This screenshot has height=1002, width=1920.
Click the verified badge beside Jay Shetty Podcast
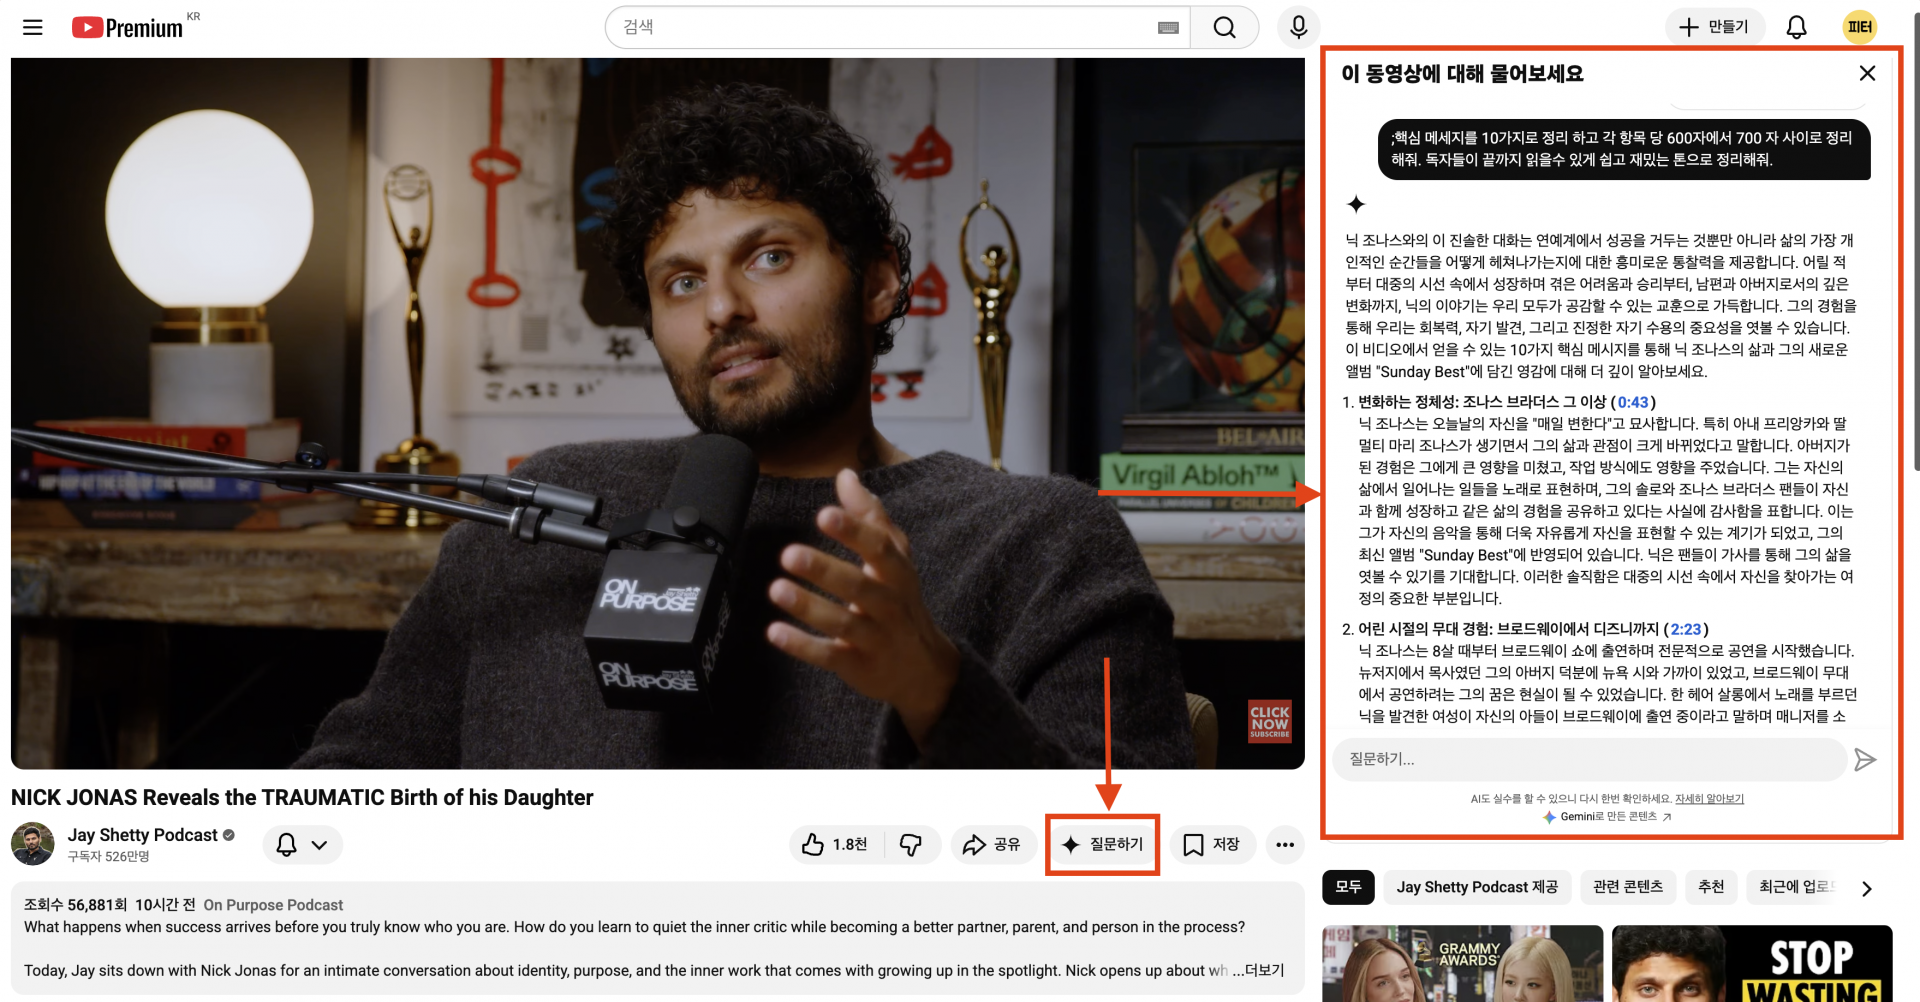click(x=229, y=835)
